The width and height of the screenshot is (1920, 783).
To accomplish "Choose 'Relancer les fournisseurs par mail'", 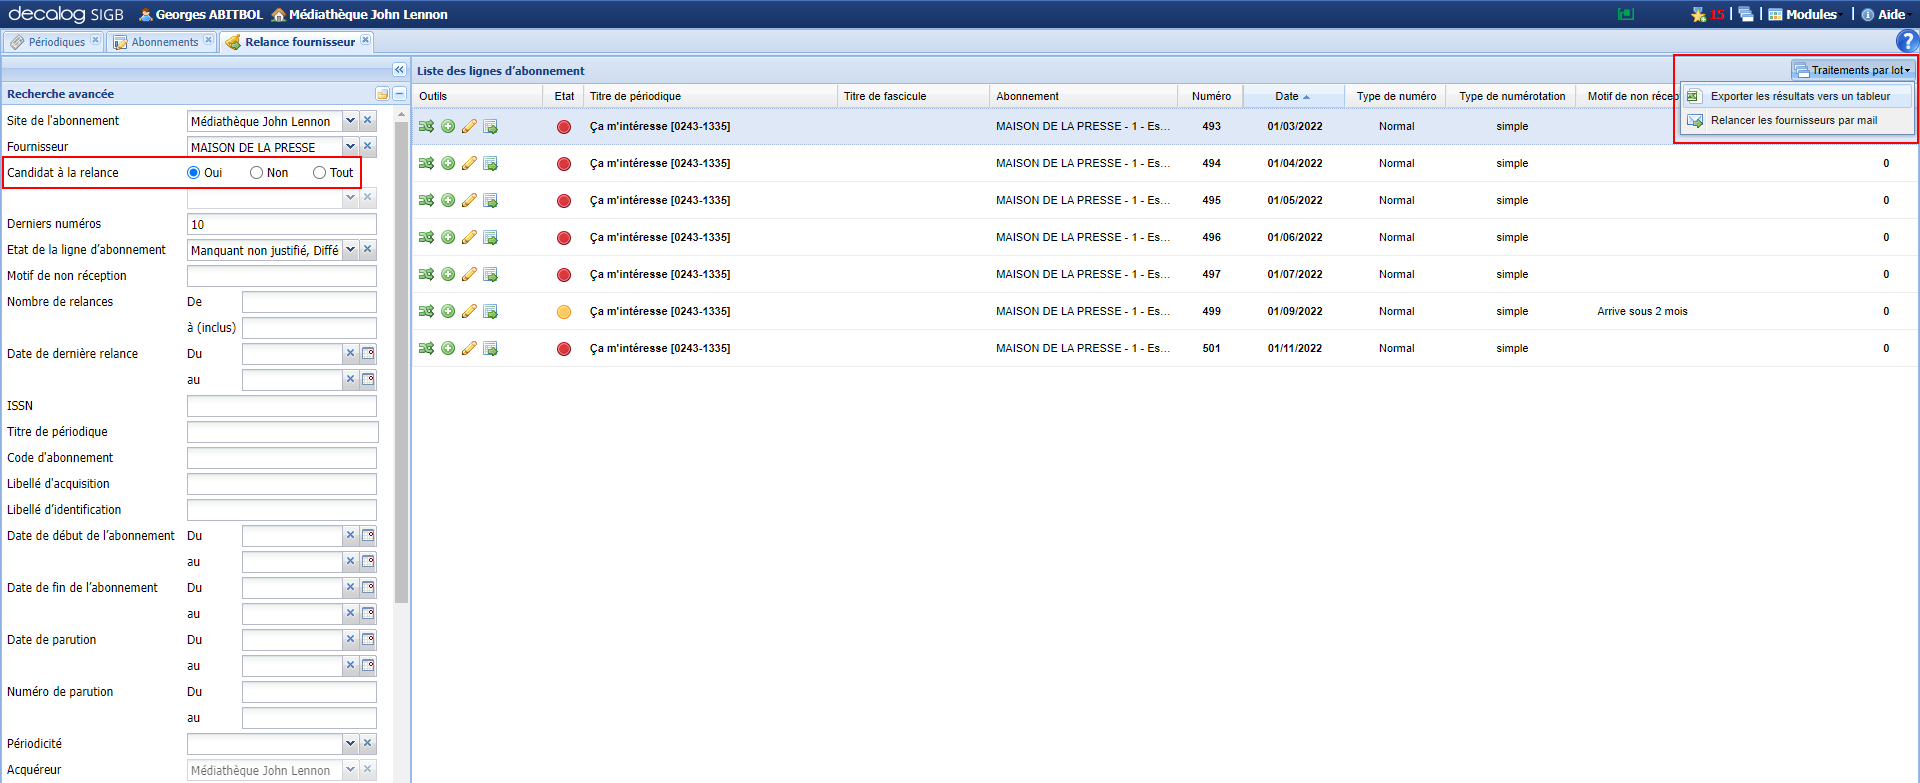I will pos(1793,121).
